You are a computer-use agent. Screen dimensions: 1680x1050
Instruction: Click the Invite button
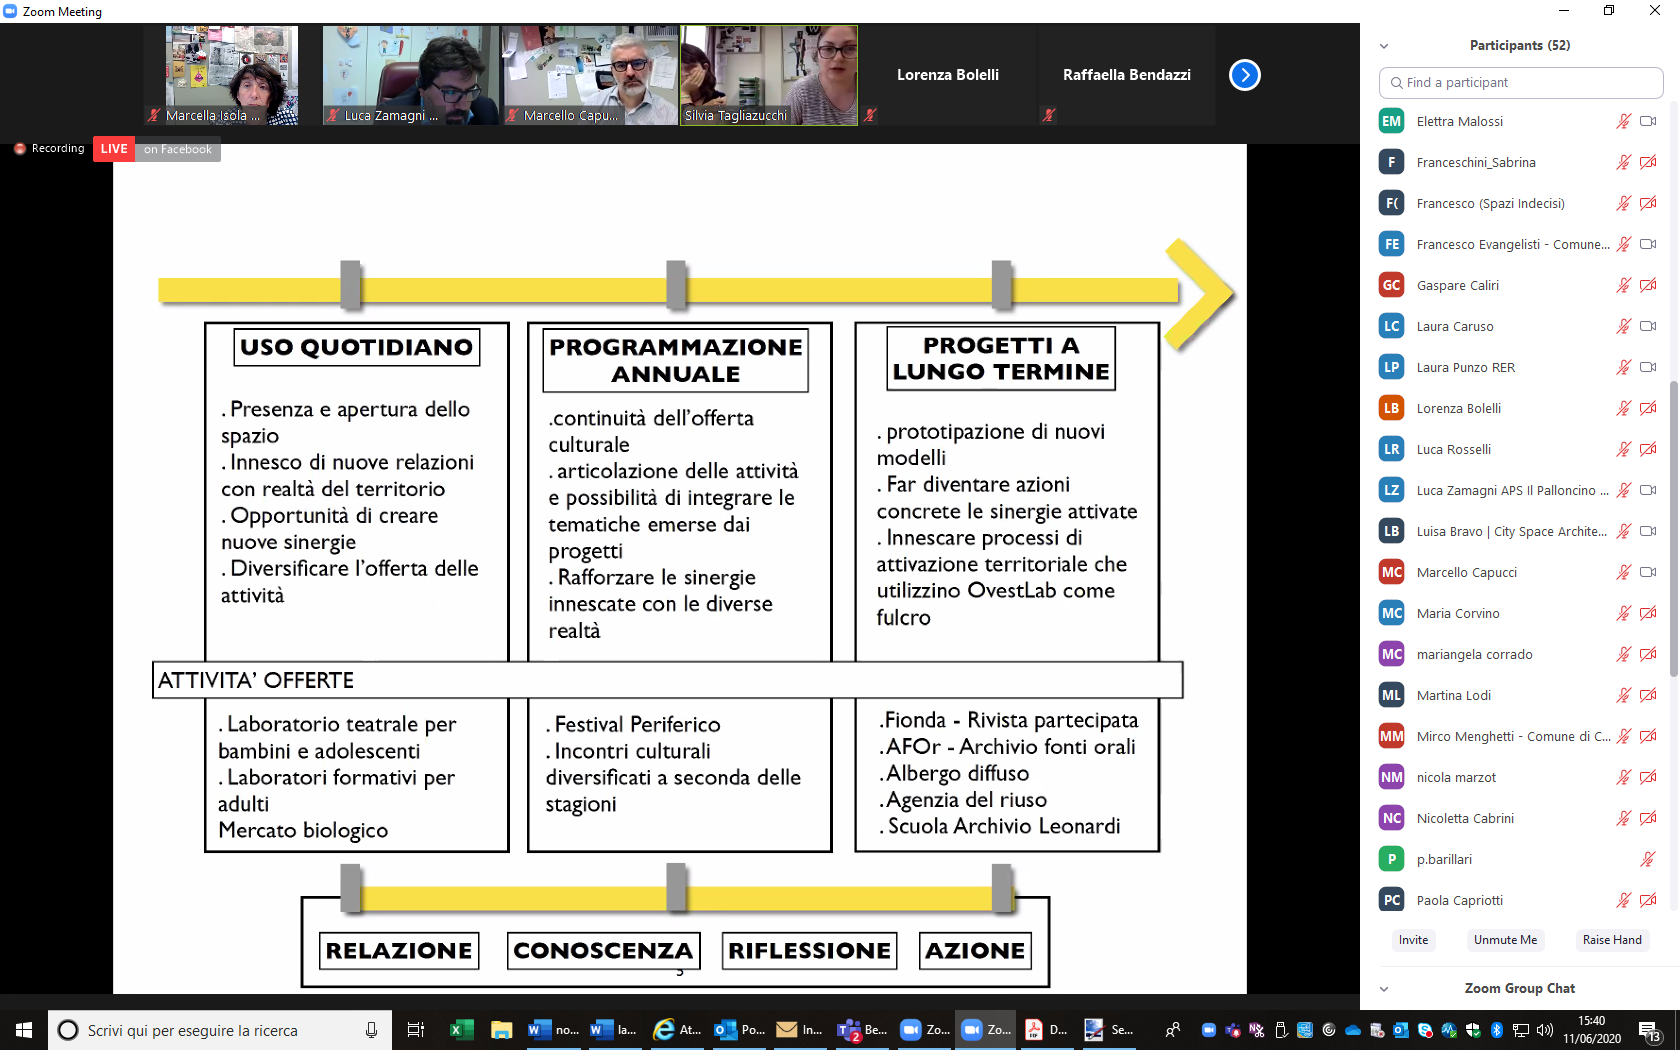tap(1413, 940)
